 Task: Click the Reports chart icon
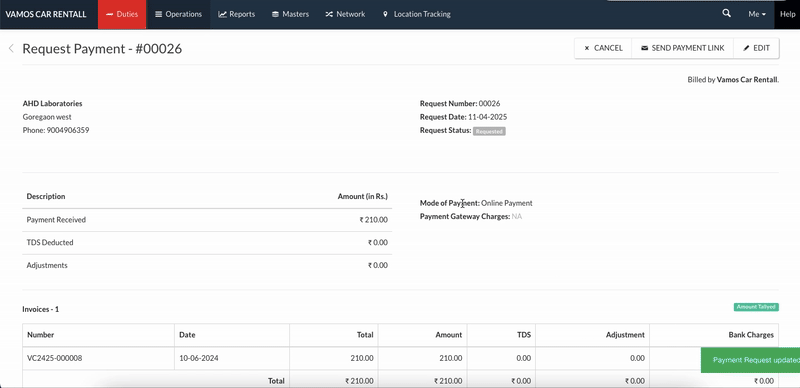222,14
